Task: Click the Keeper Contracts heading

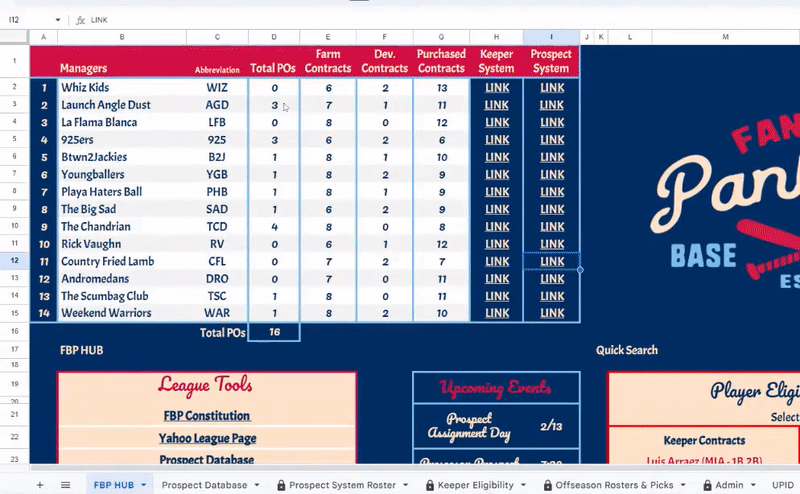Action: [x=704, y=440]
